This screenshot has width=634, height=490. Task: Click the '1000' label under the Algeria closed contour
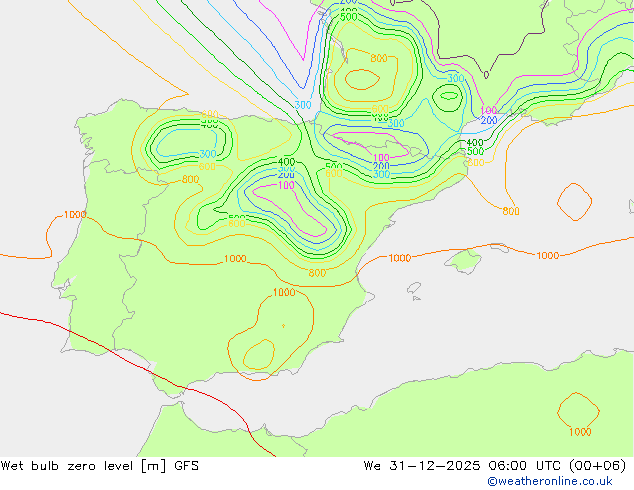580,432
